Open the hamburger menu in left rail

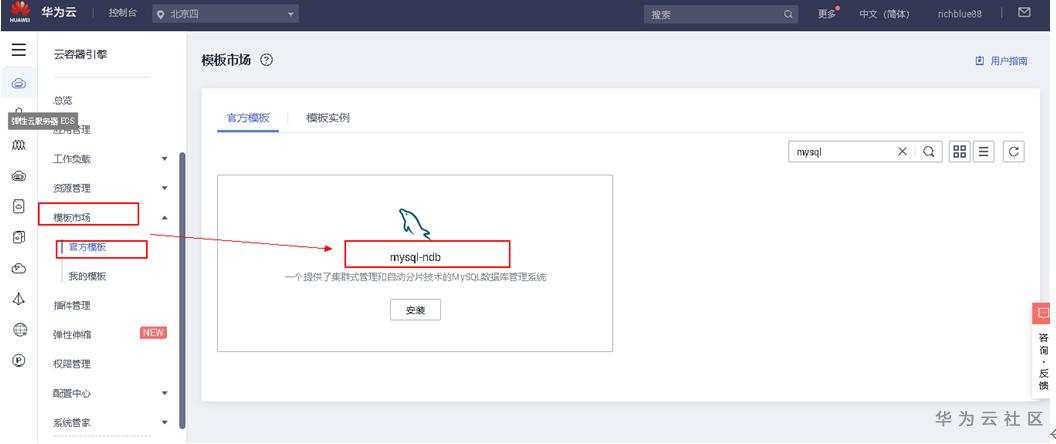point(19,50)
